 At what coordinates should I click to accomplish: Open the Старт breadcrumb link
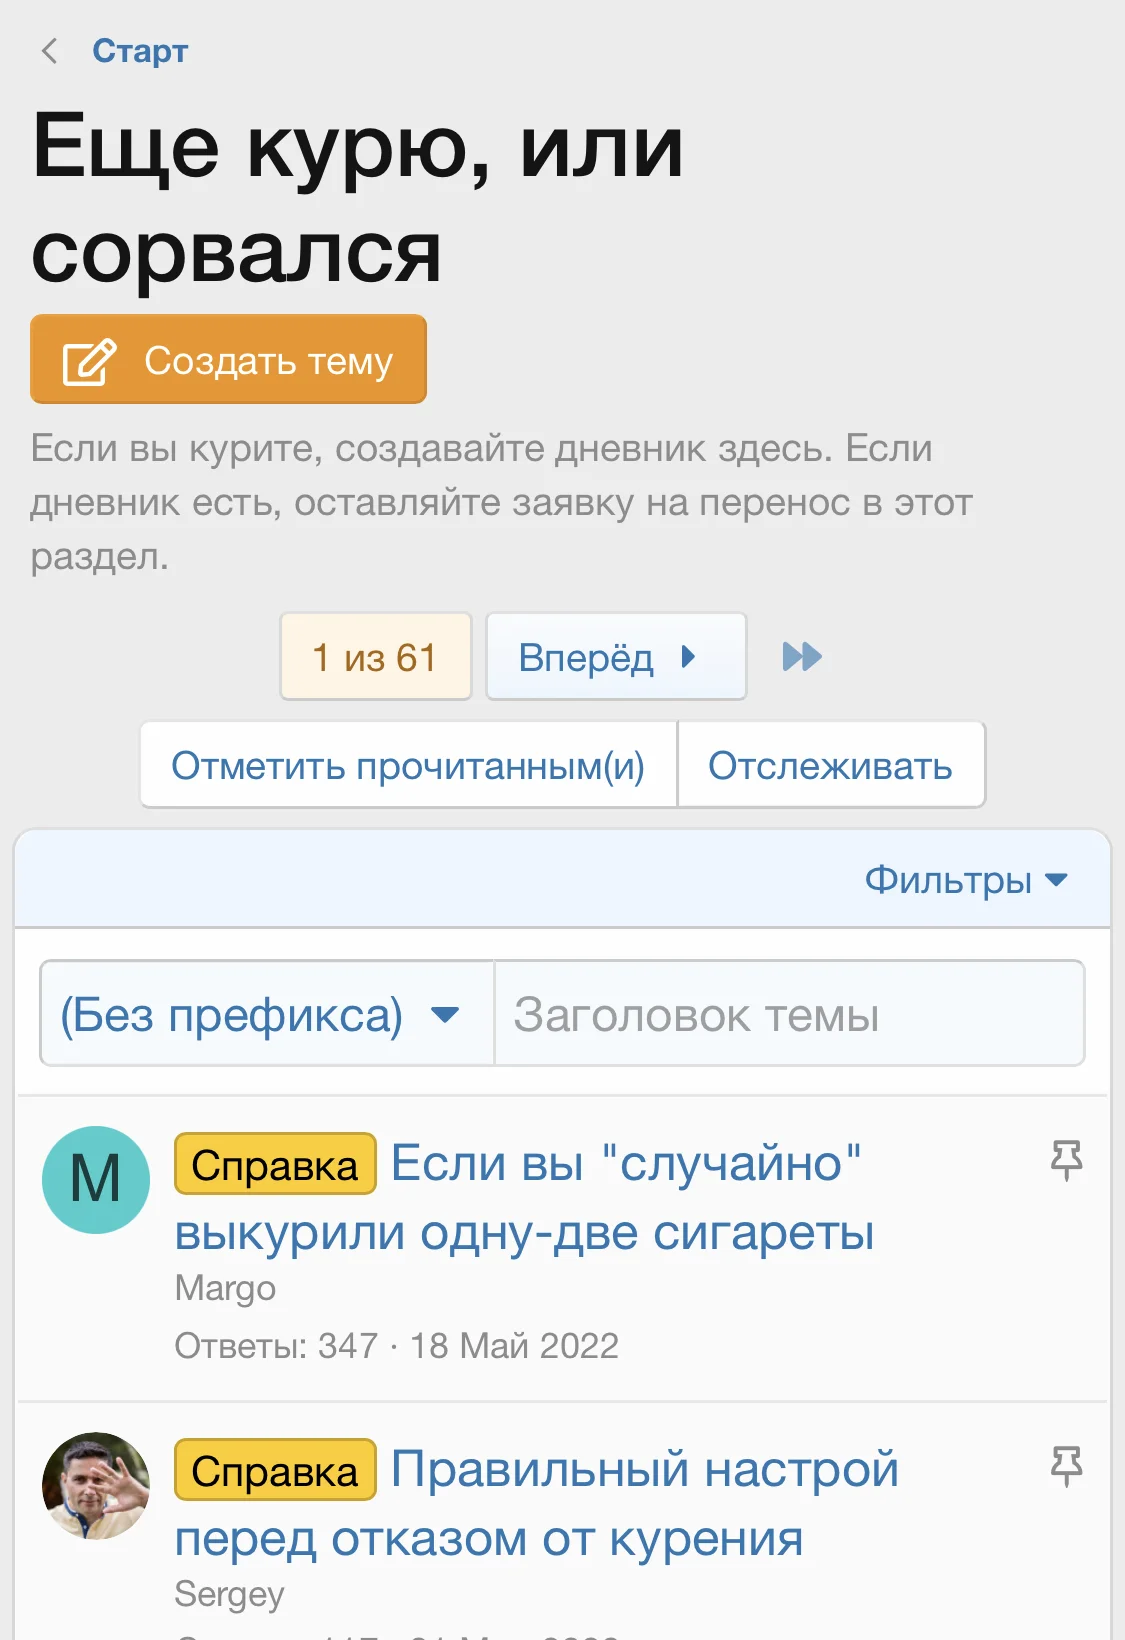click(140, 51)
